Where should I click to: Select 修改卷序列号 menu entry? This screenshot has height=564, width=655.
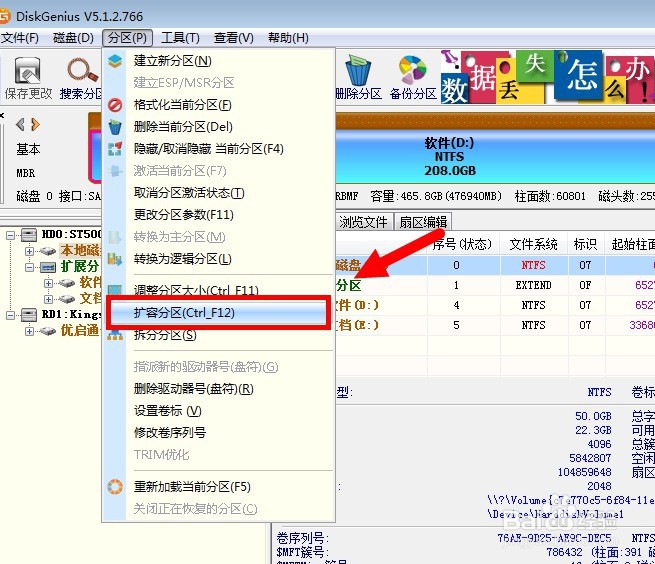point(218,433)
